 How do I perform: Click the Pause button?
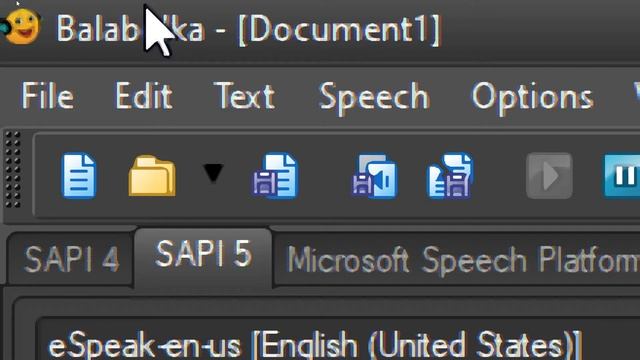(x=622, y=176)
